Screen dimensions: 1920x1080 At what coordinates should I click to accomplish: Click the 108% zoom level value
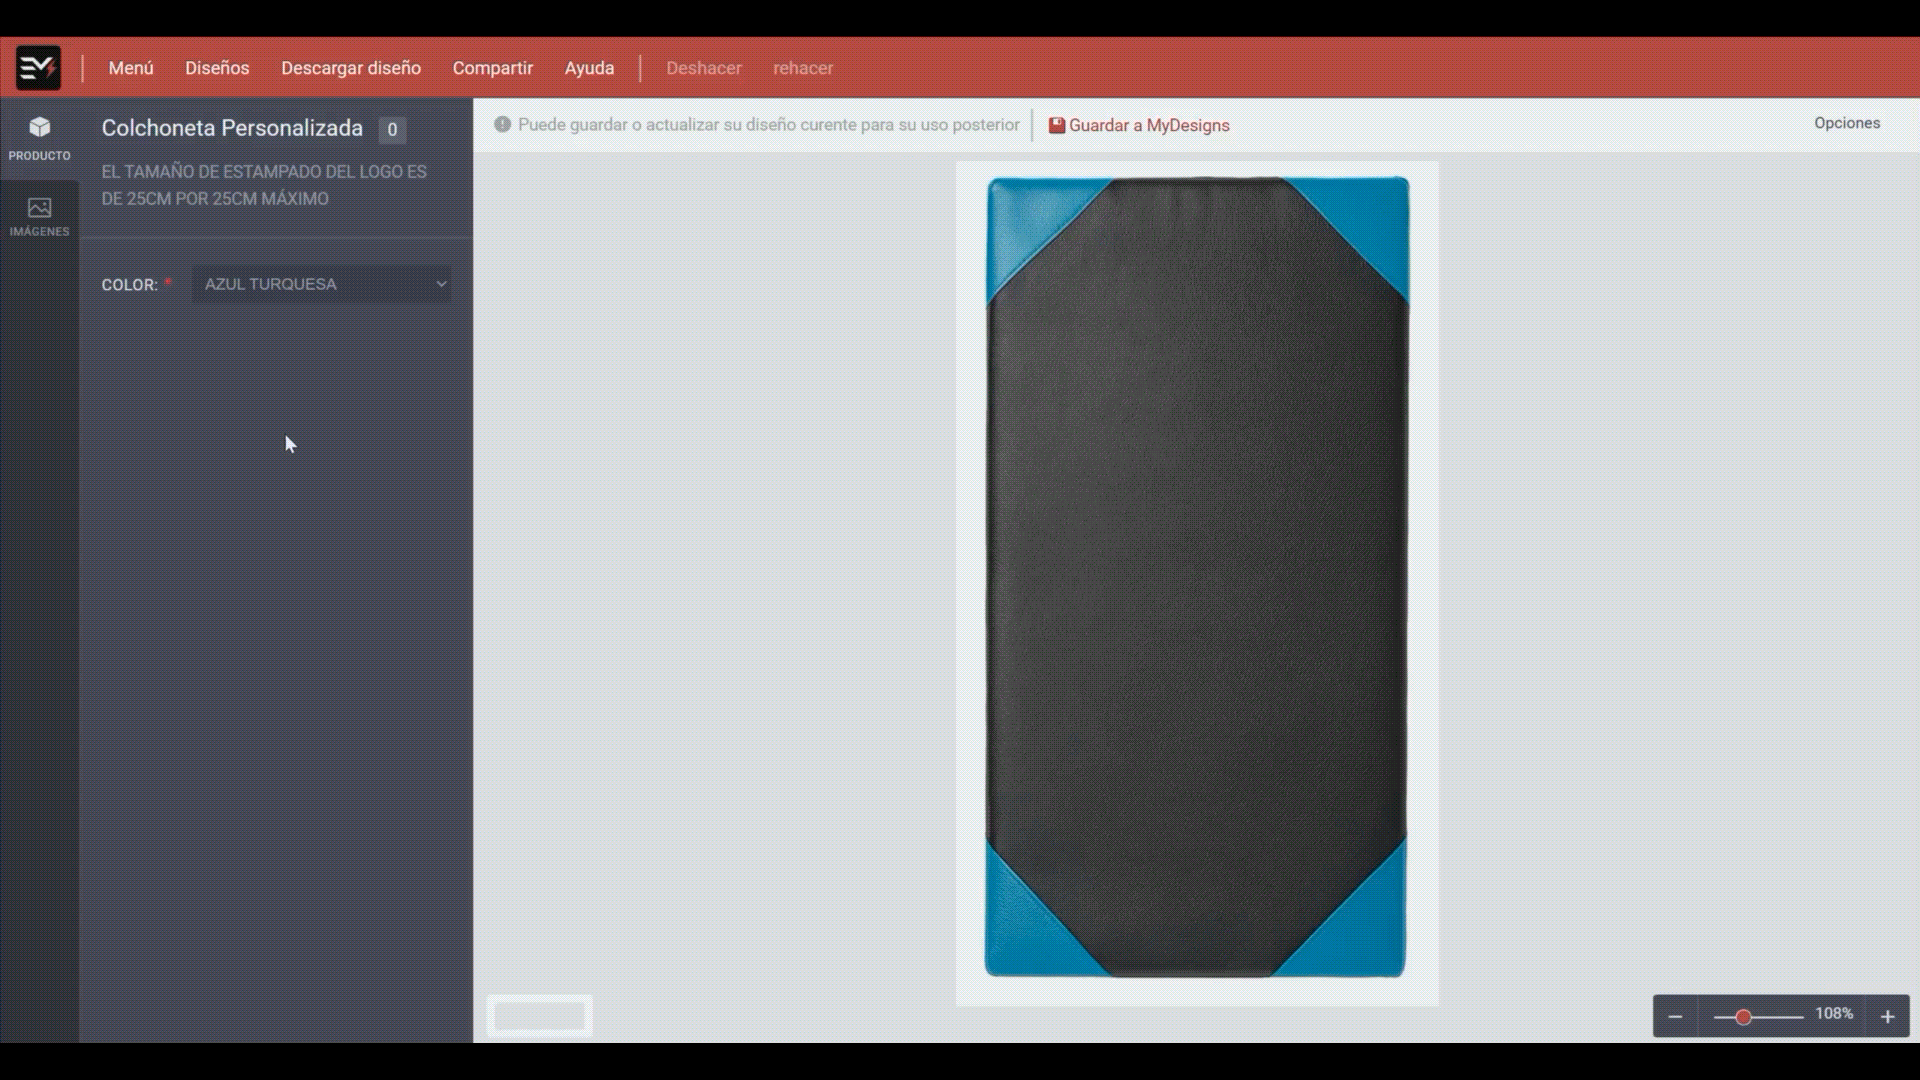(x=1834, y=1014)
